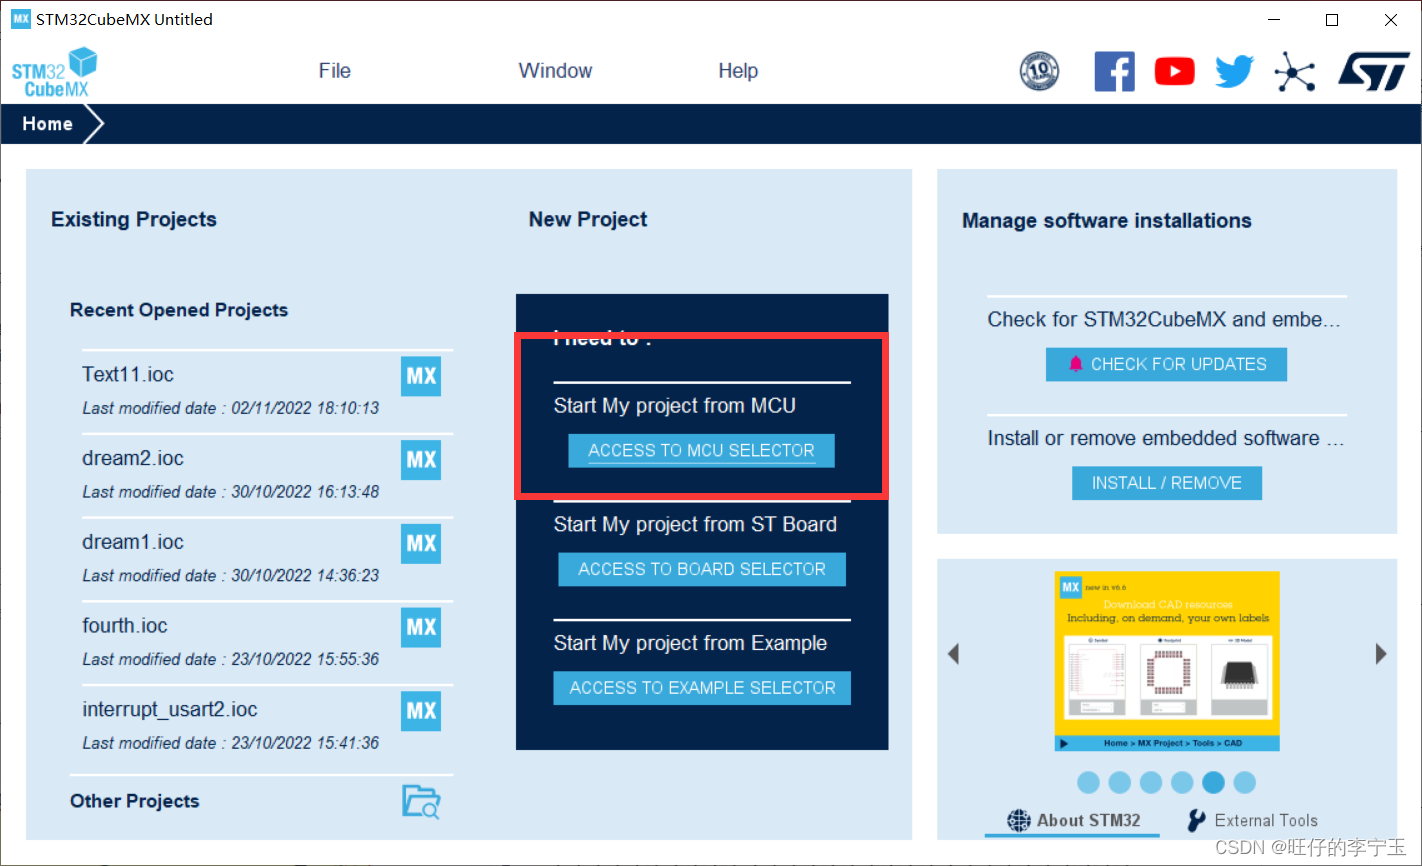Click the date 02/11/2022 18:10:13
Viewport: 1422px width, 866px height.
point(305,408)
